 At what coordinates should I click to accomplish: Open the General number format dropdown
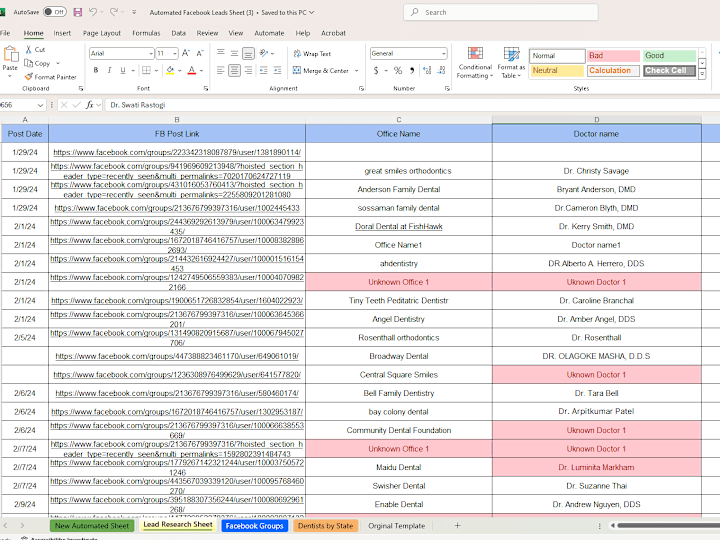(x=443, y=54)
